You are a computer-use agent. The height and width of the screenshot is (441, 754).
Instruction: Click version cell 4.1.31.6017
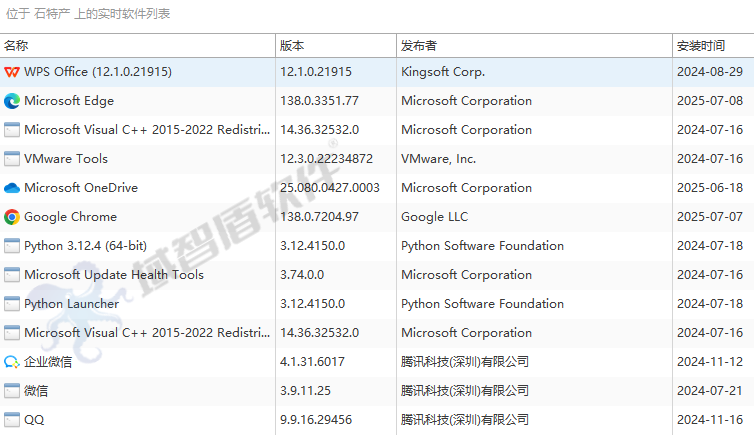pyautogui.click(x=313, y=362)
